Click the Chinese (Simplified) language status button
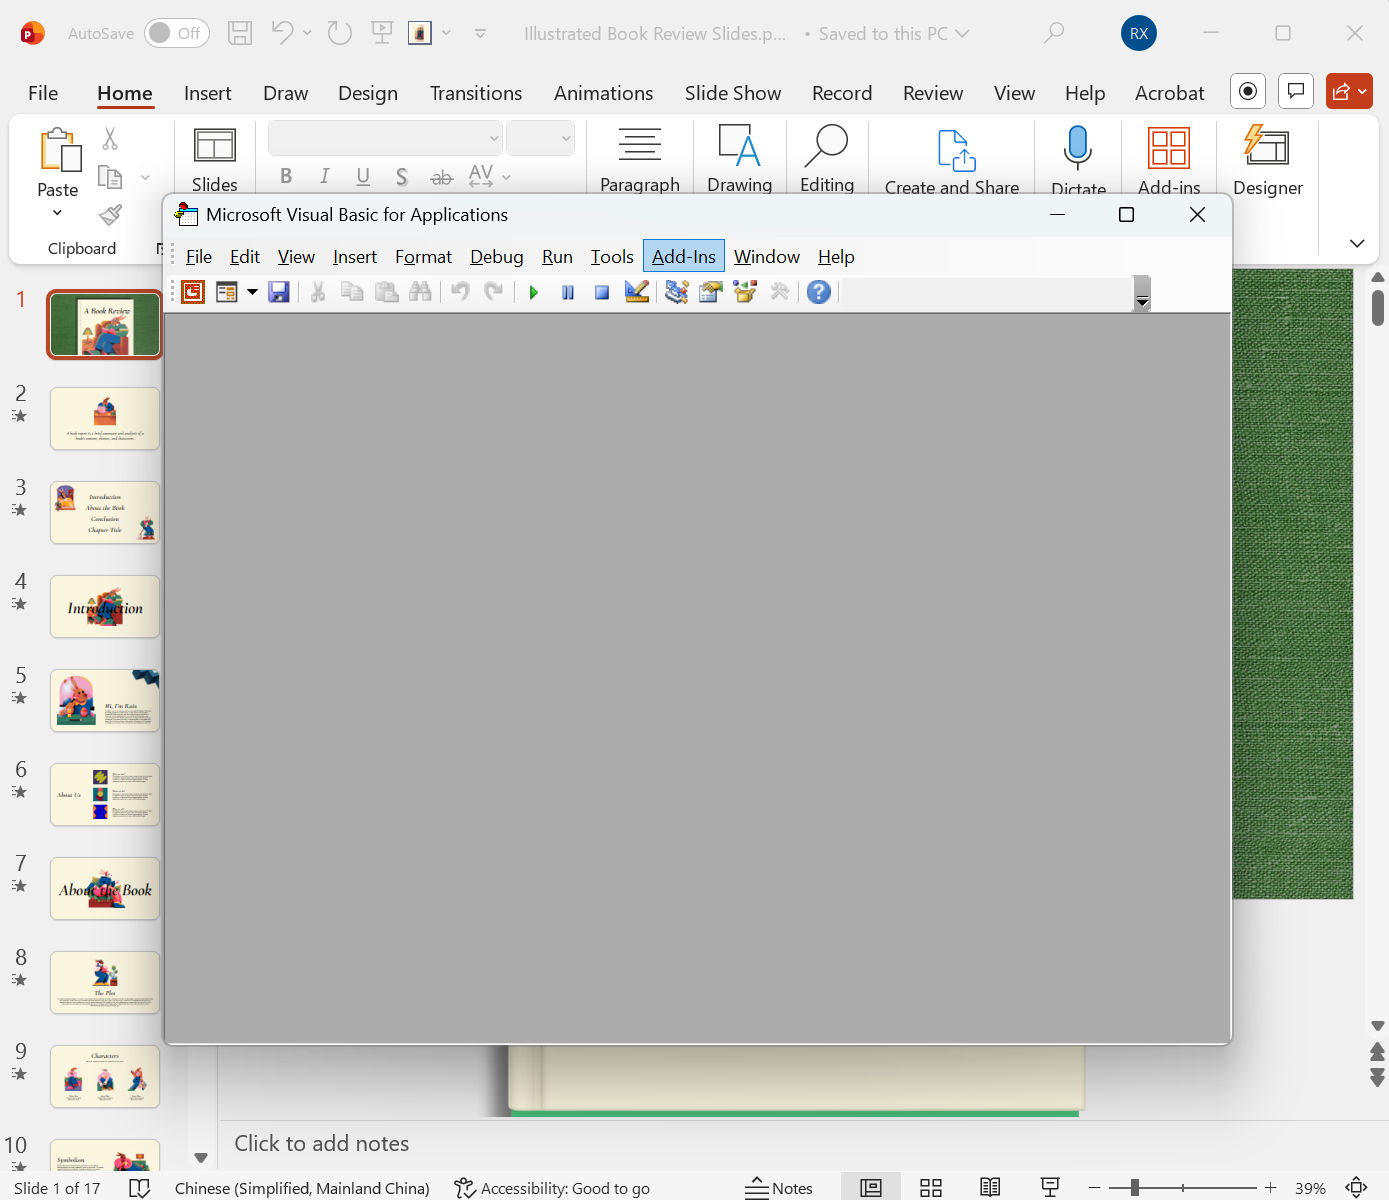1389x1200 pixels. 302,1188
